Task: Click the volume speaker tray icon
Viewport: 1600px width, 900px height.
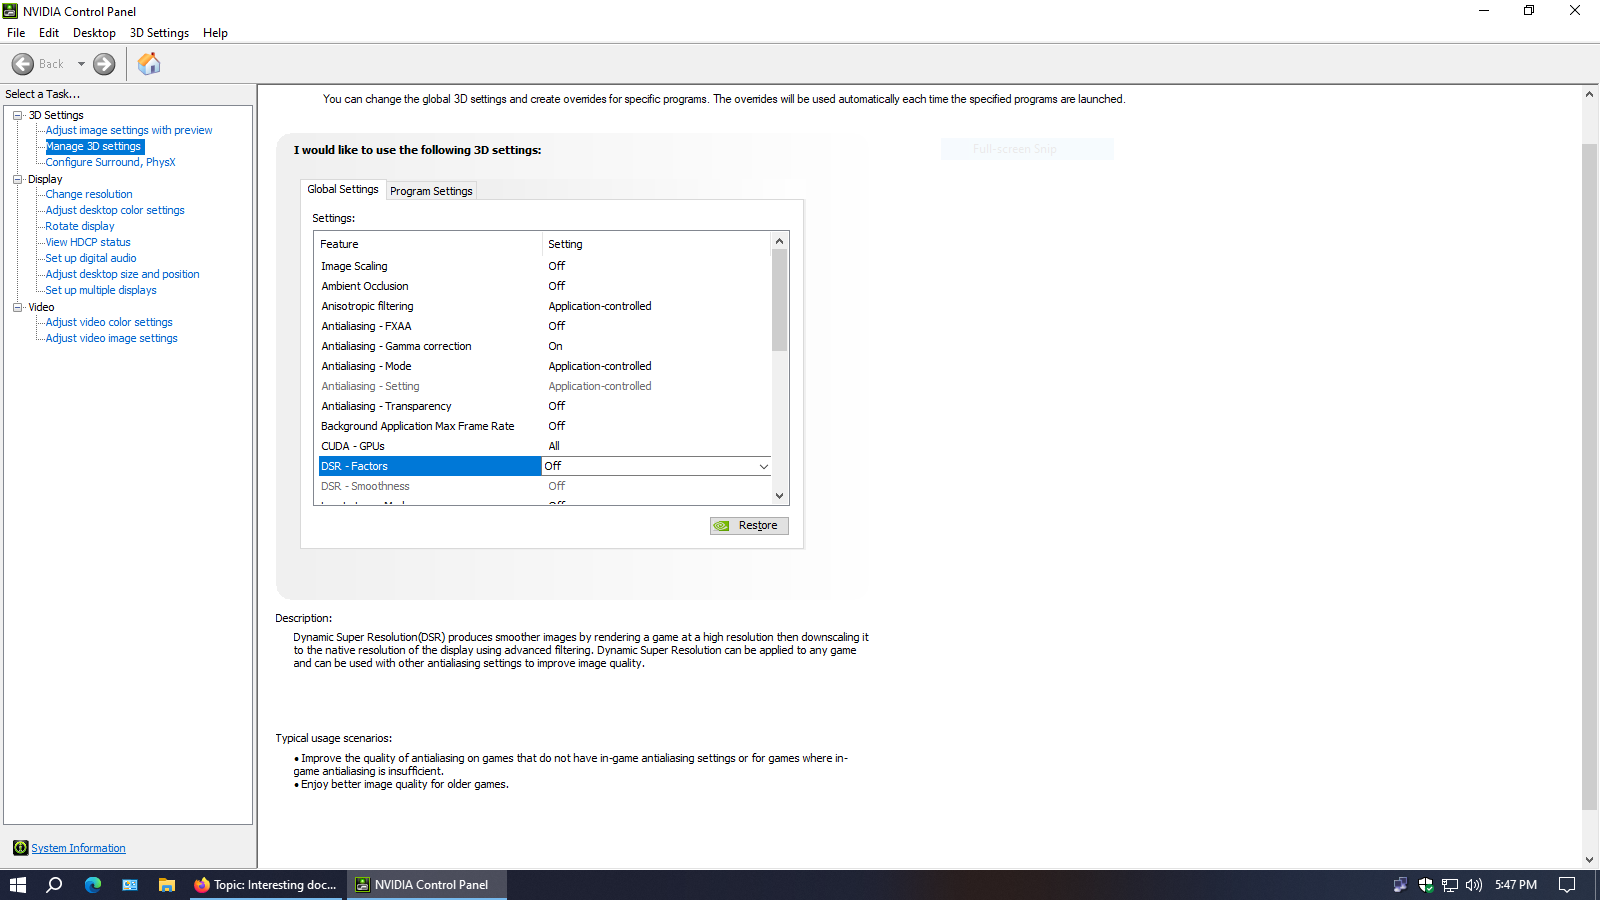Action: tap(1473, 885)
